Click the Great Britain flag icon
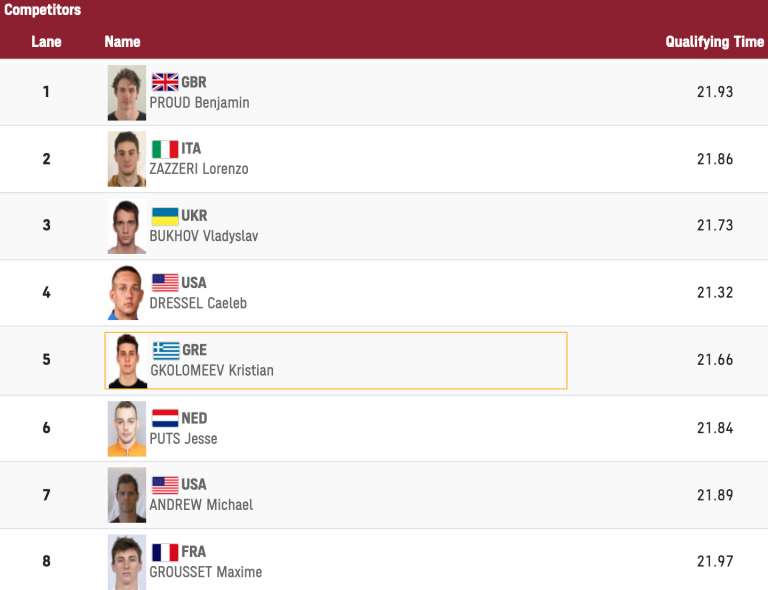 [x=165, y=82]
